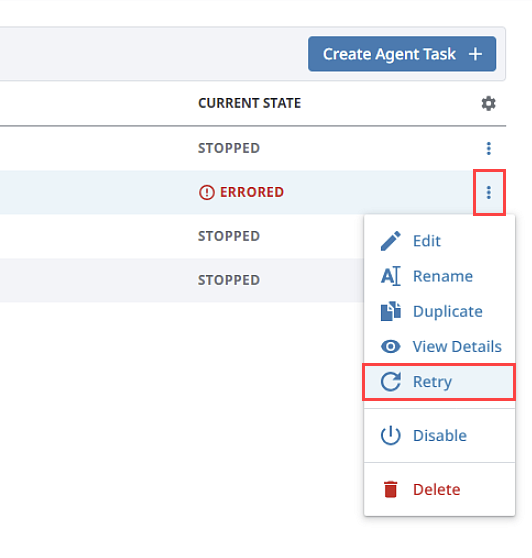Open the three-dot menu for the first stopped task
This screenshot has height=558, width=532.
pyautogui.click(x=489, y=148)
